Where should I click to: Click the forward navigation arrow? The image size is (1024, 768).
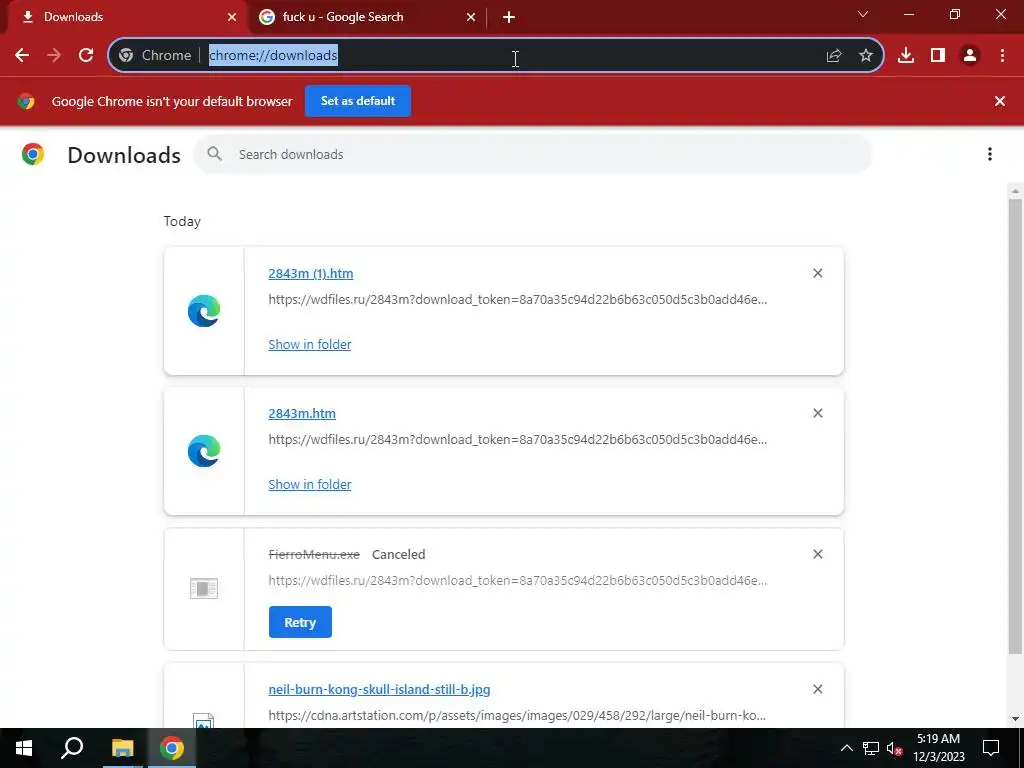click(54, 56)
